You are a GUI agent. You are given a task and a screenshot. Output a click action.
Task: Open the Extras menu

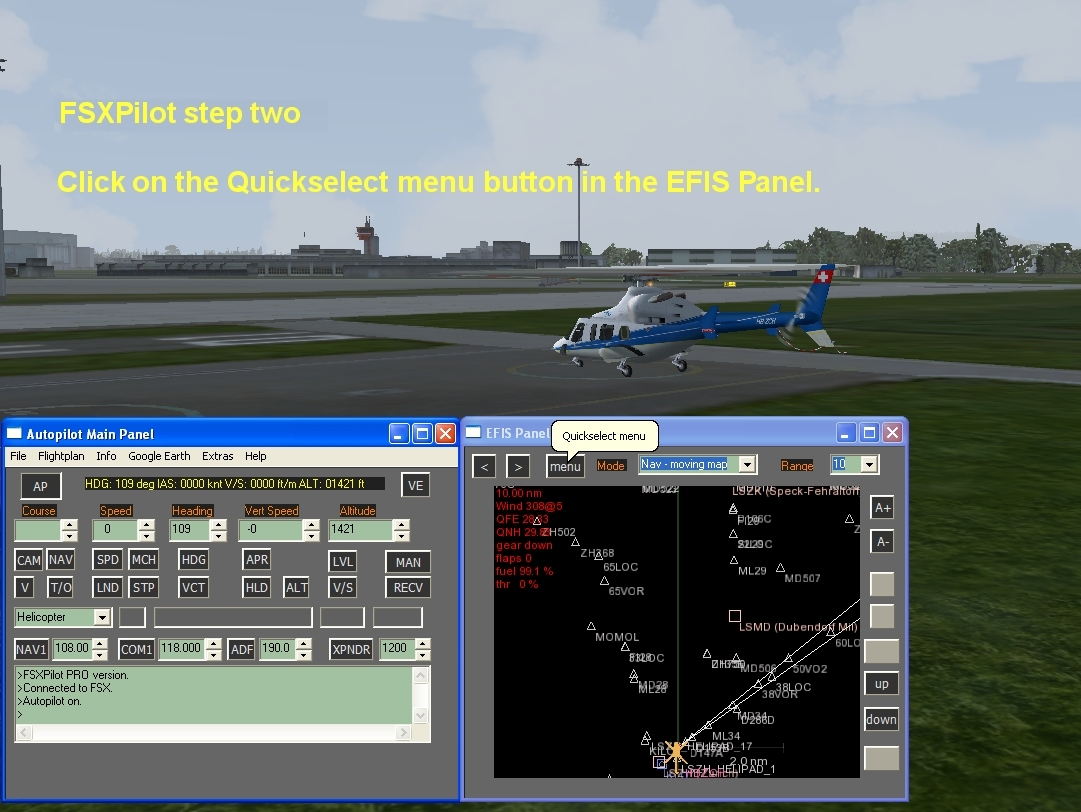(x=218, y=456)
